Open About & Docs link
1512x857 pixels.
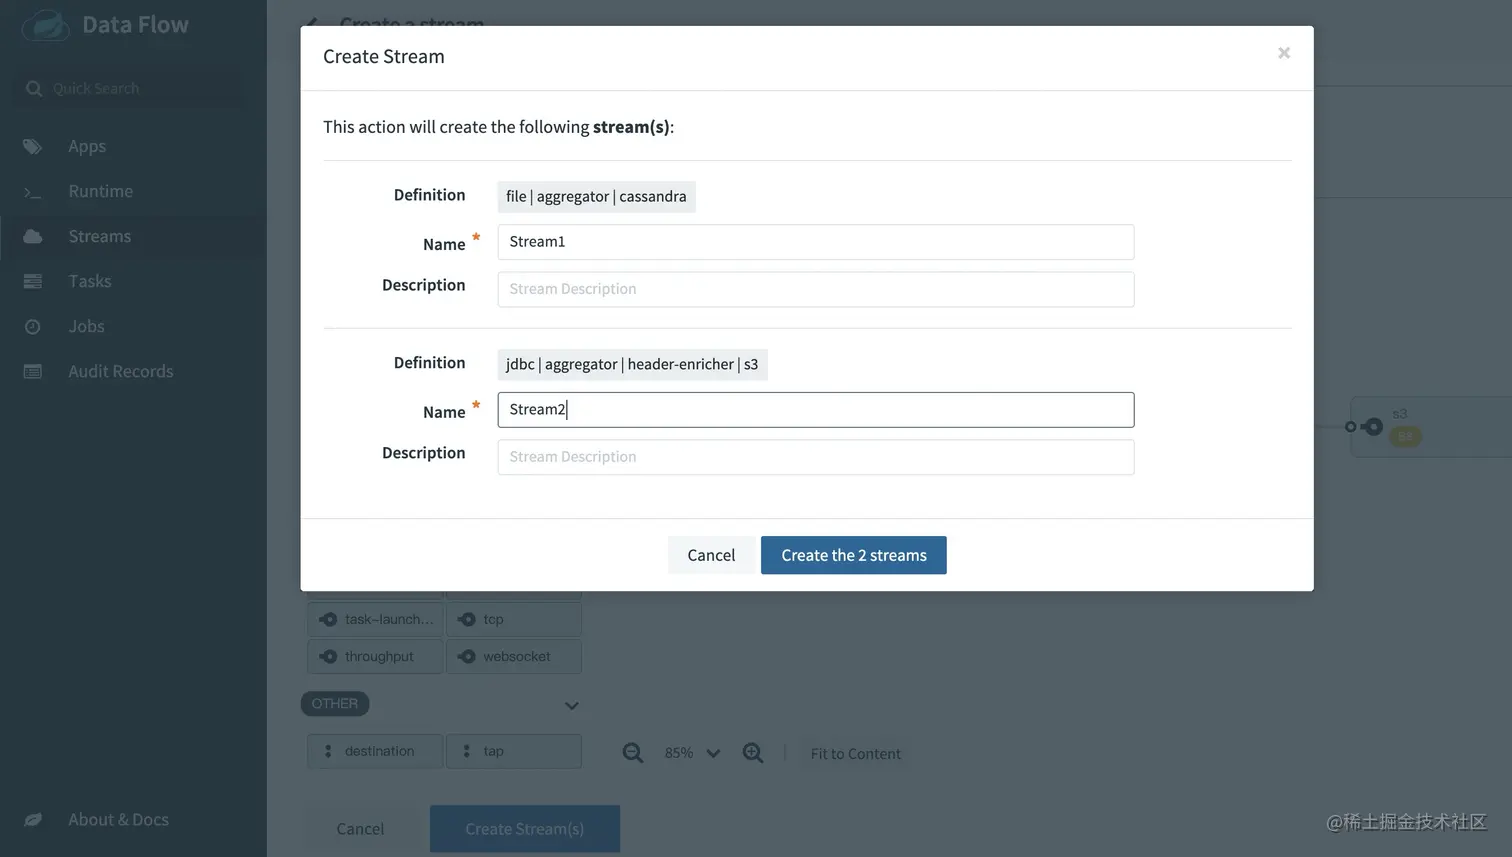pos(118,819)
